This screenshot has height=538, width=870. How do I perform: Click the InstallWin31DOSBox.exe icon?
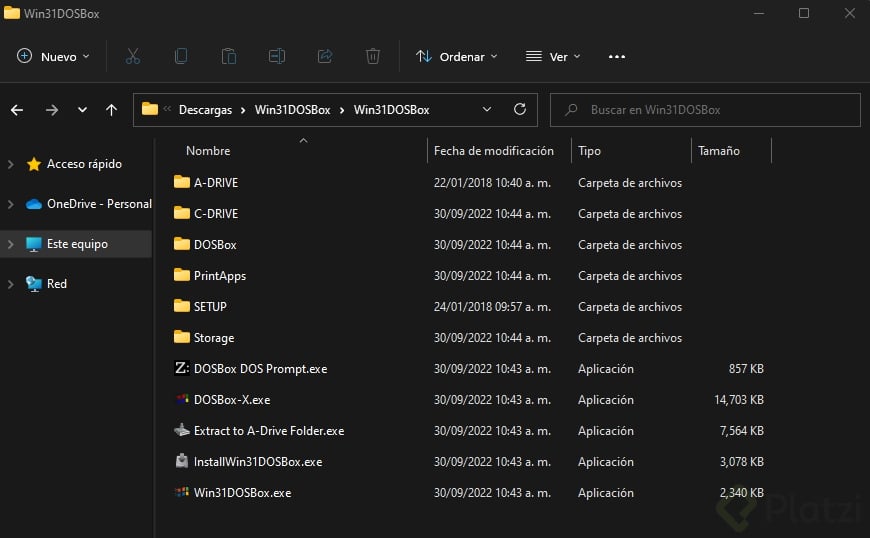(181, 461)
